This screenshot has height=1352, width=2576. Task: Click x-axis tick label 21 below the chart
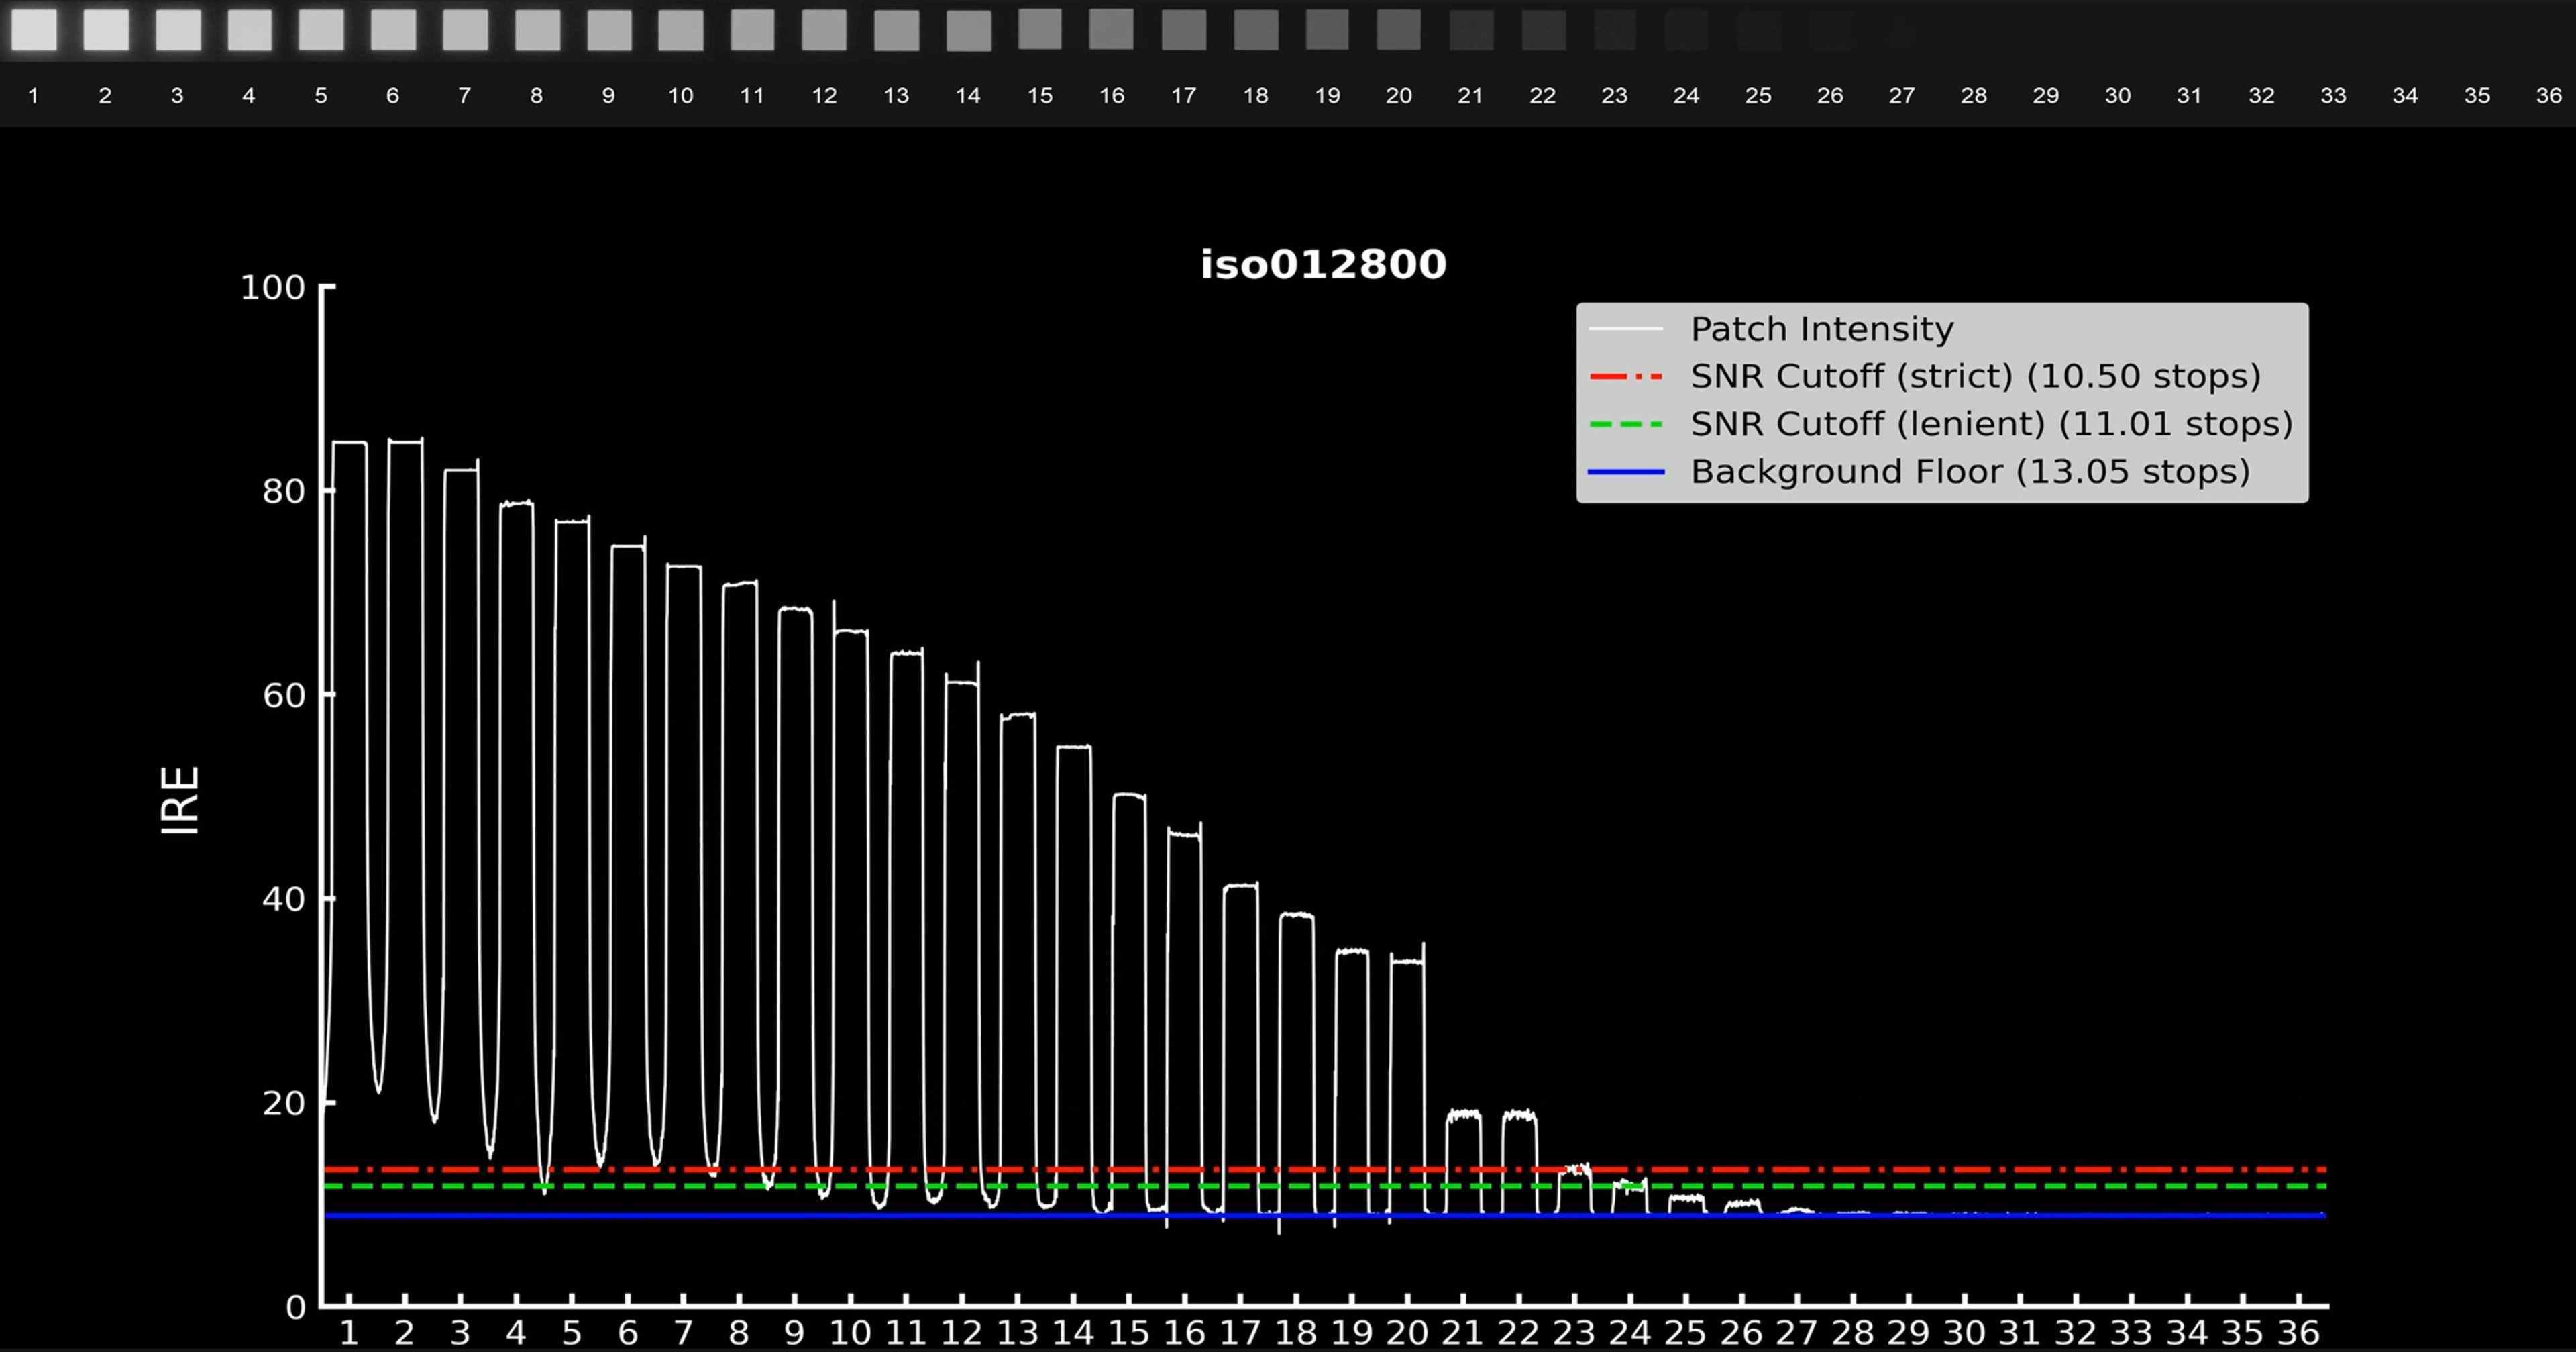[1462, 1333]
